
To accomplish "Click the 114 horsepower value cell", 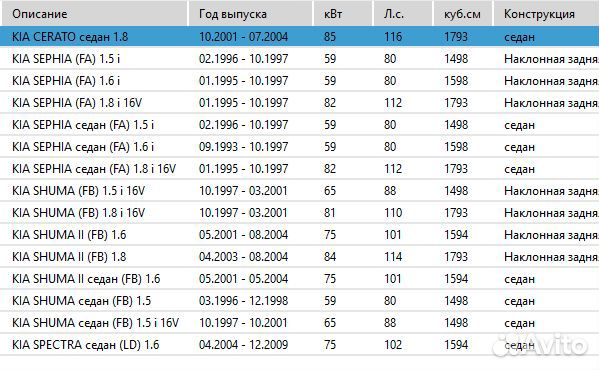I will pyautogui.click(x=393, y=257).
